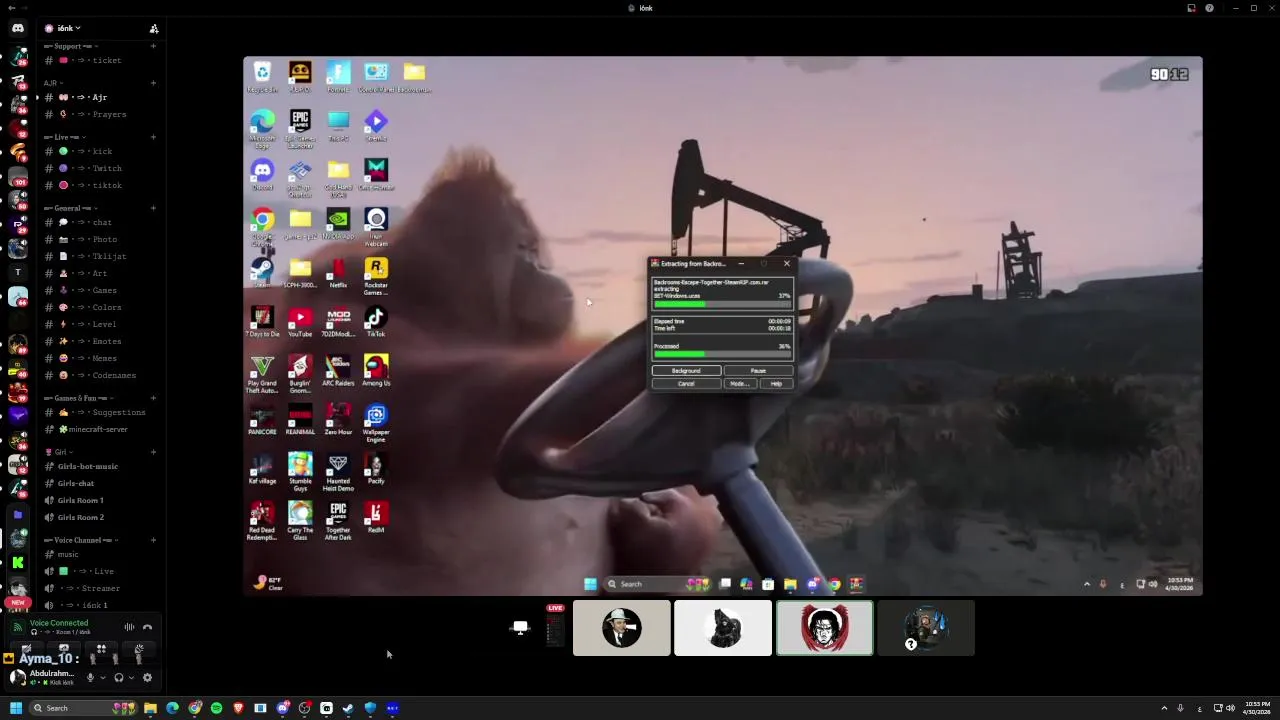
Task: Add a channel to the Support category
Action: click(x=153, y=46)
